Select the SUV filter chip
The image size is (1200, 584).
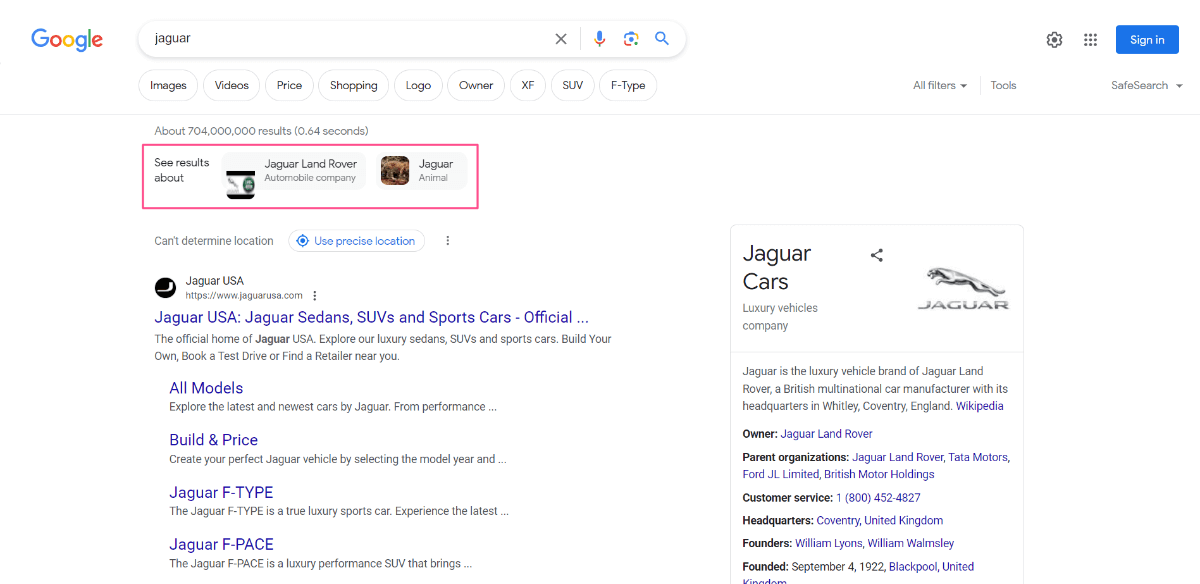click(573, 86)
